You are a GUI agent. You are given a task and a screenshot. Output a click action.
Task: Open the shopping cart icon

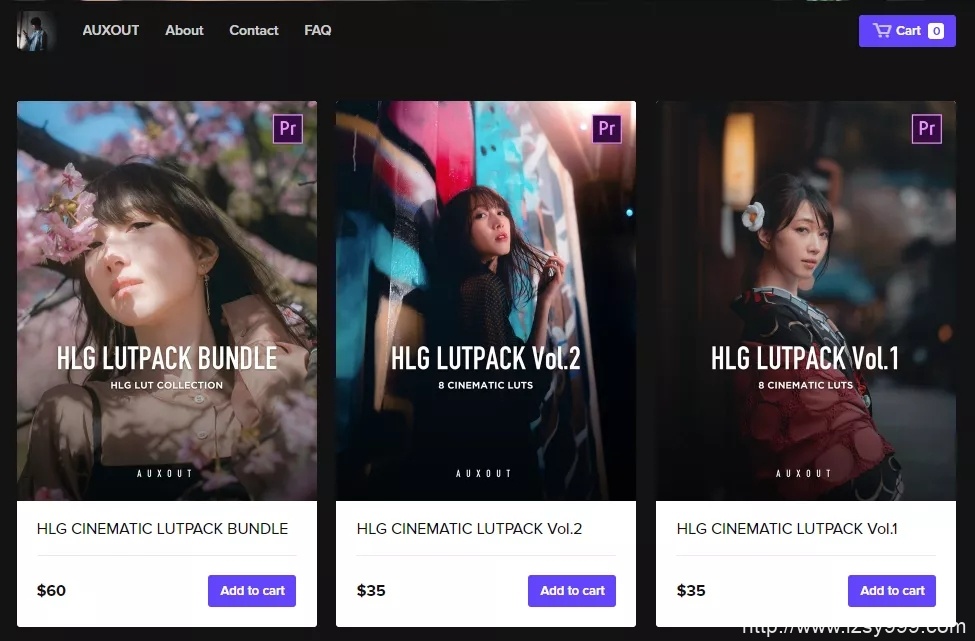pyautogui.click(x=882, y=30)
